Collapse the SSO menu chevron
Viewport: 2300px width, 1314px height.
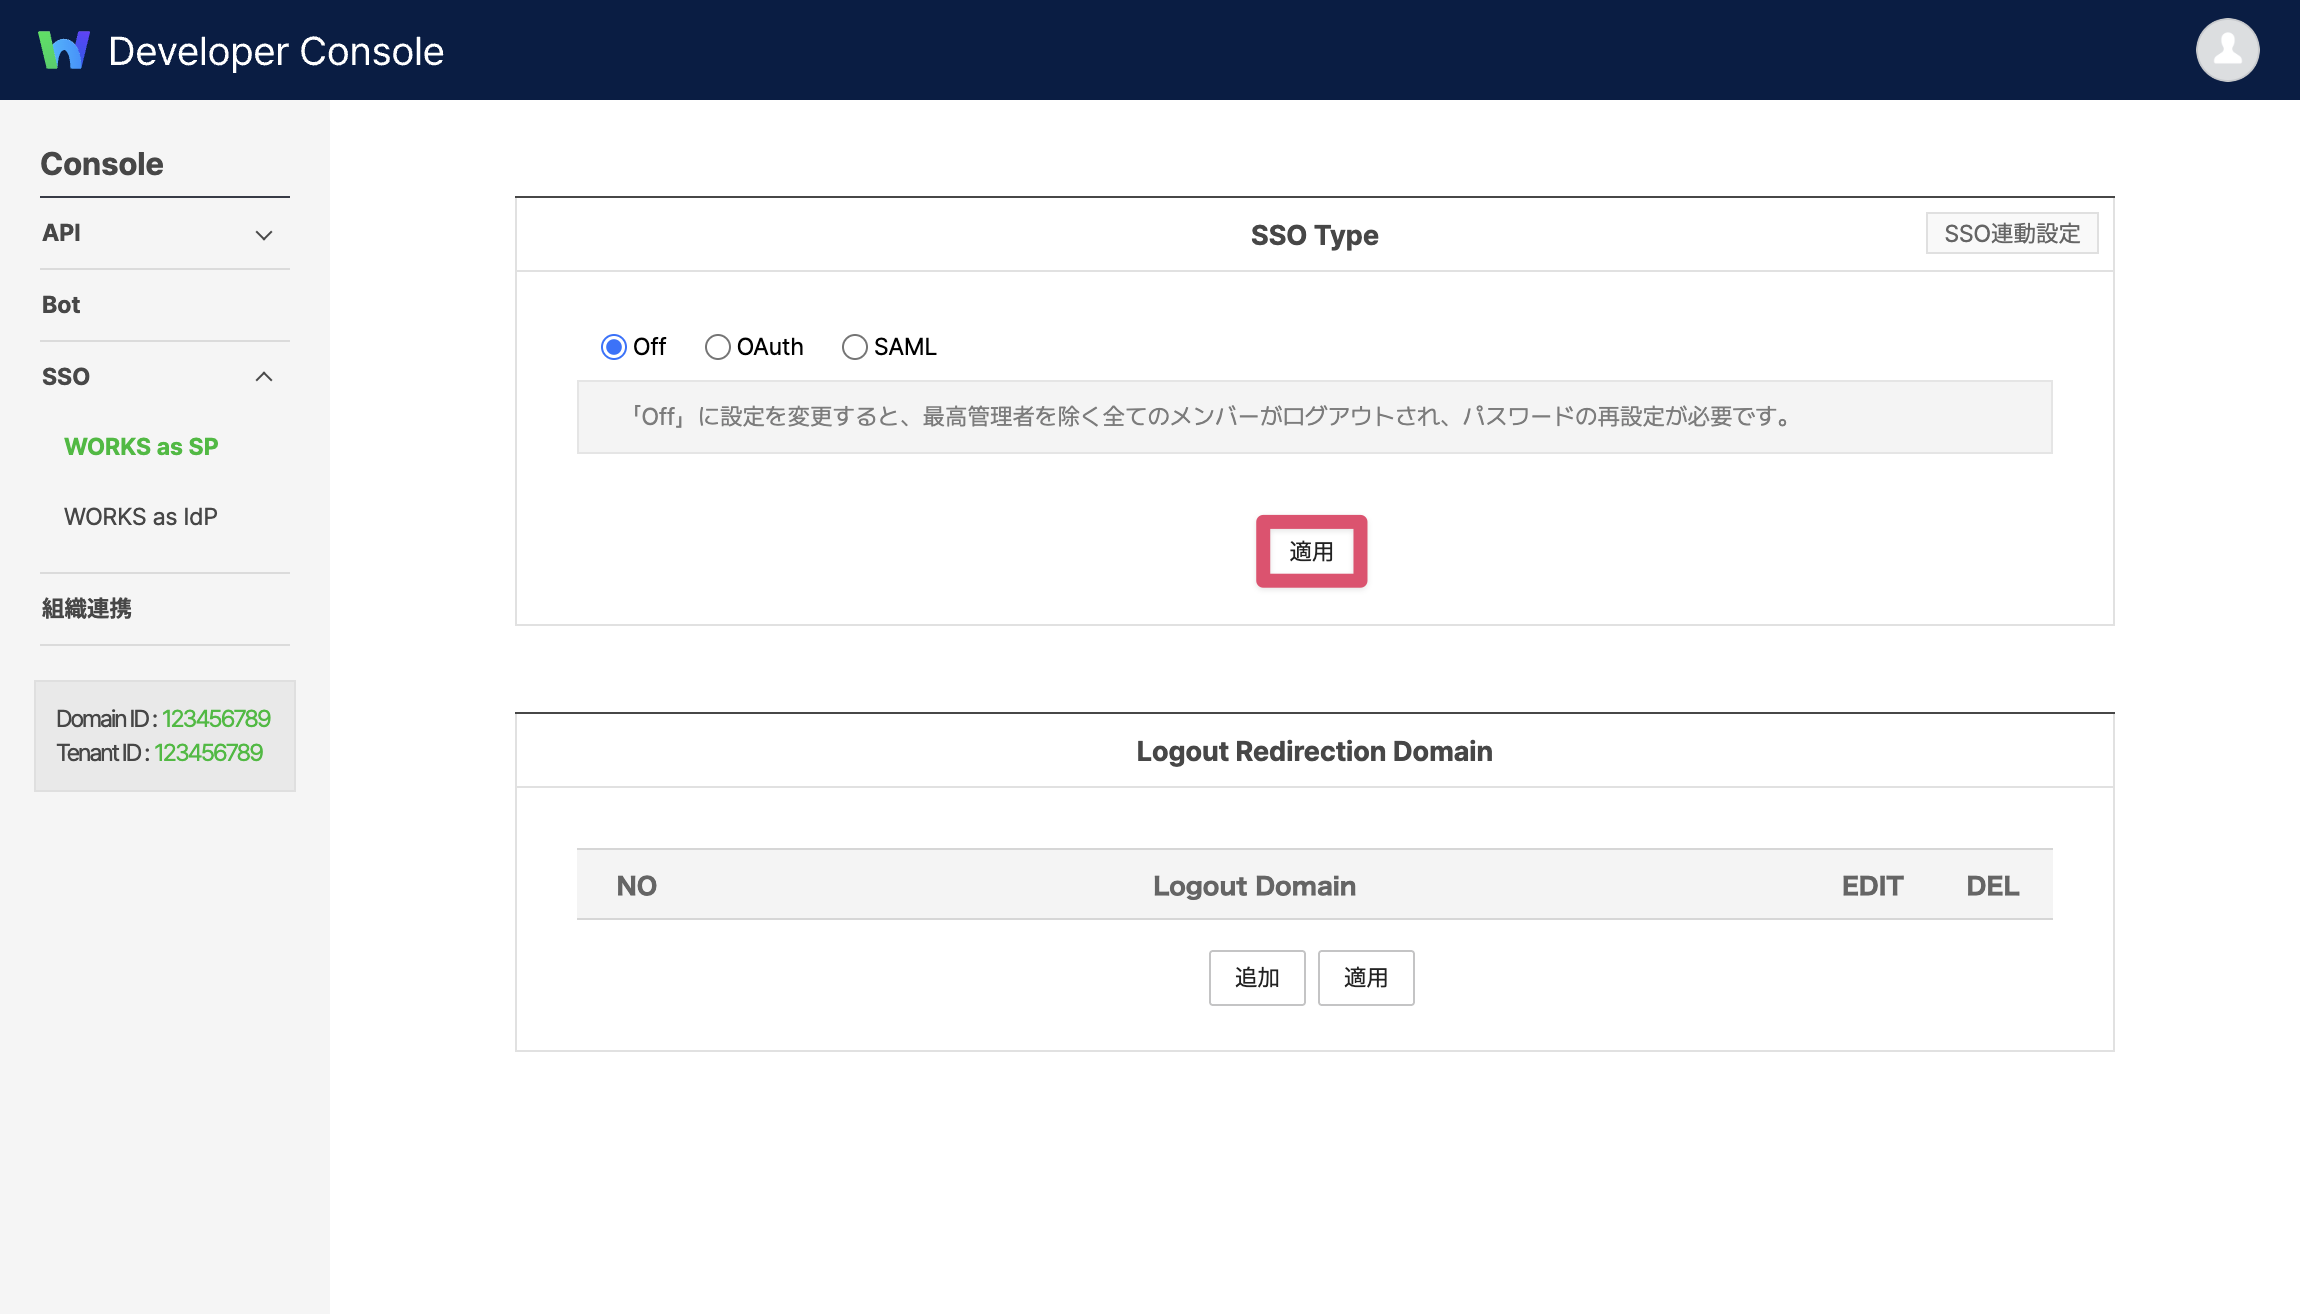(x=264, y=377)
